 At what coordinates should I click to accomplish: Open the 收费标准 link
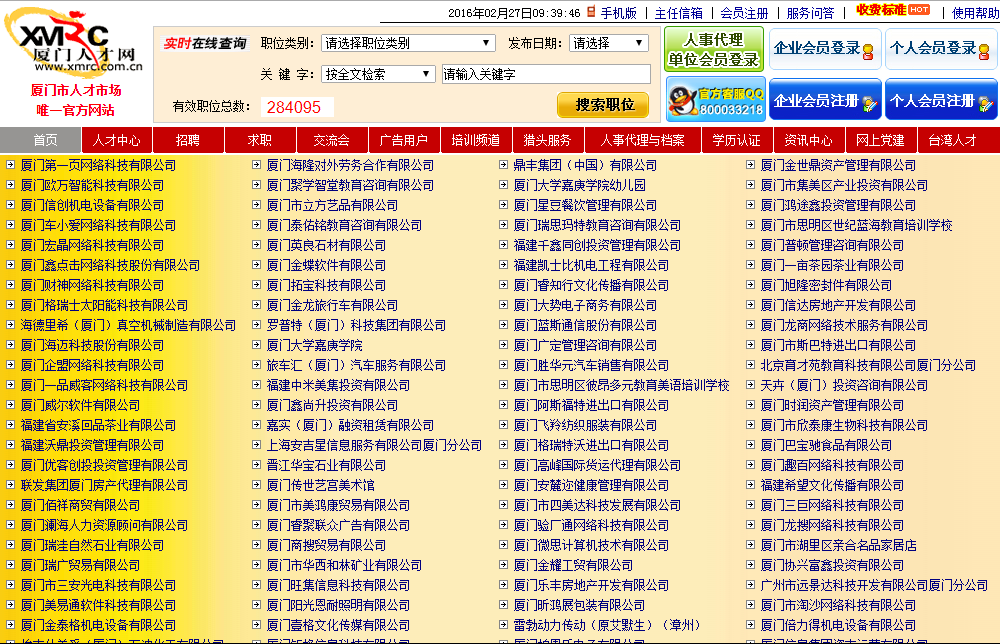881,10
